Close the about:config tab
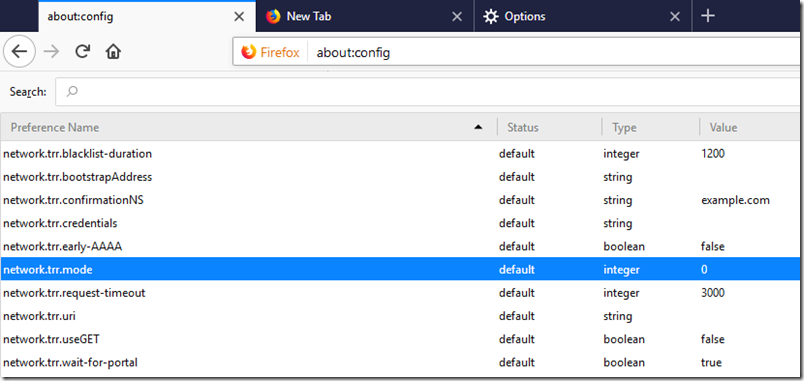The width and height of the screenshot is (804, 381). click(239, 17)
